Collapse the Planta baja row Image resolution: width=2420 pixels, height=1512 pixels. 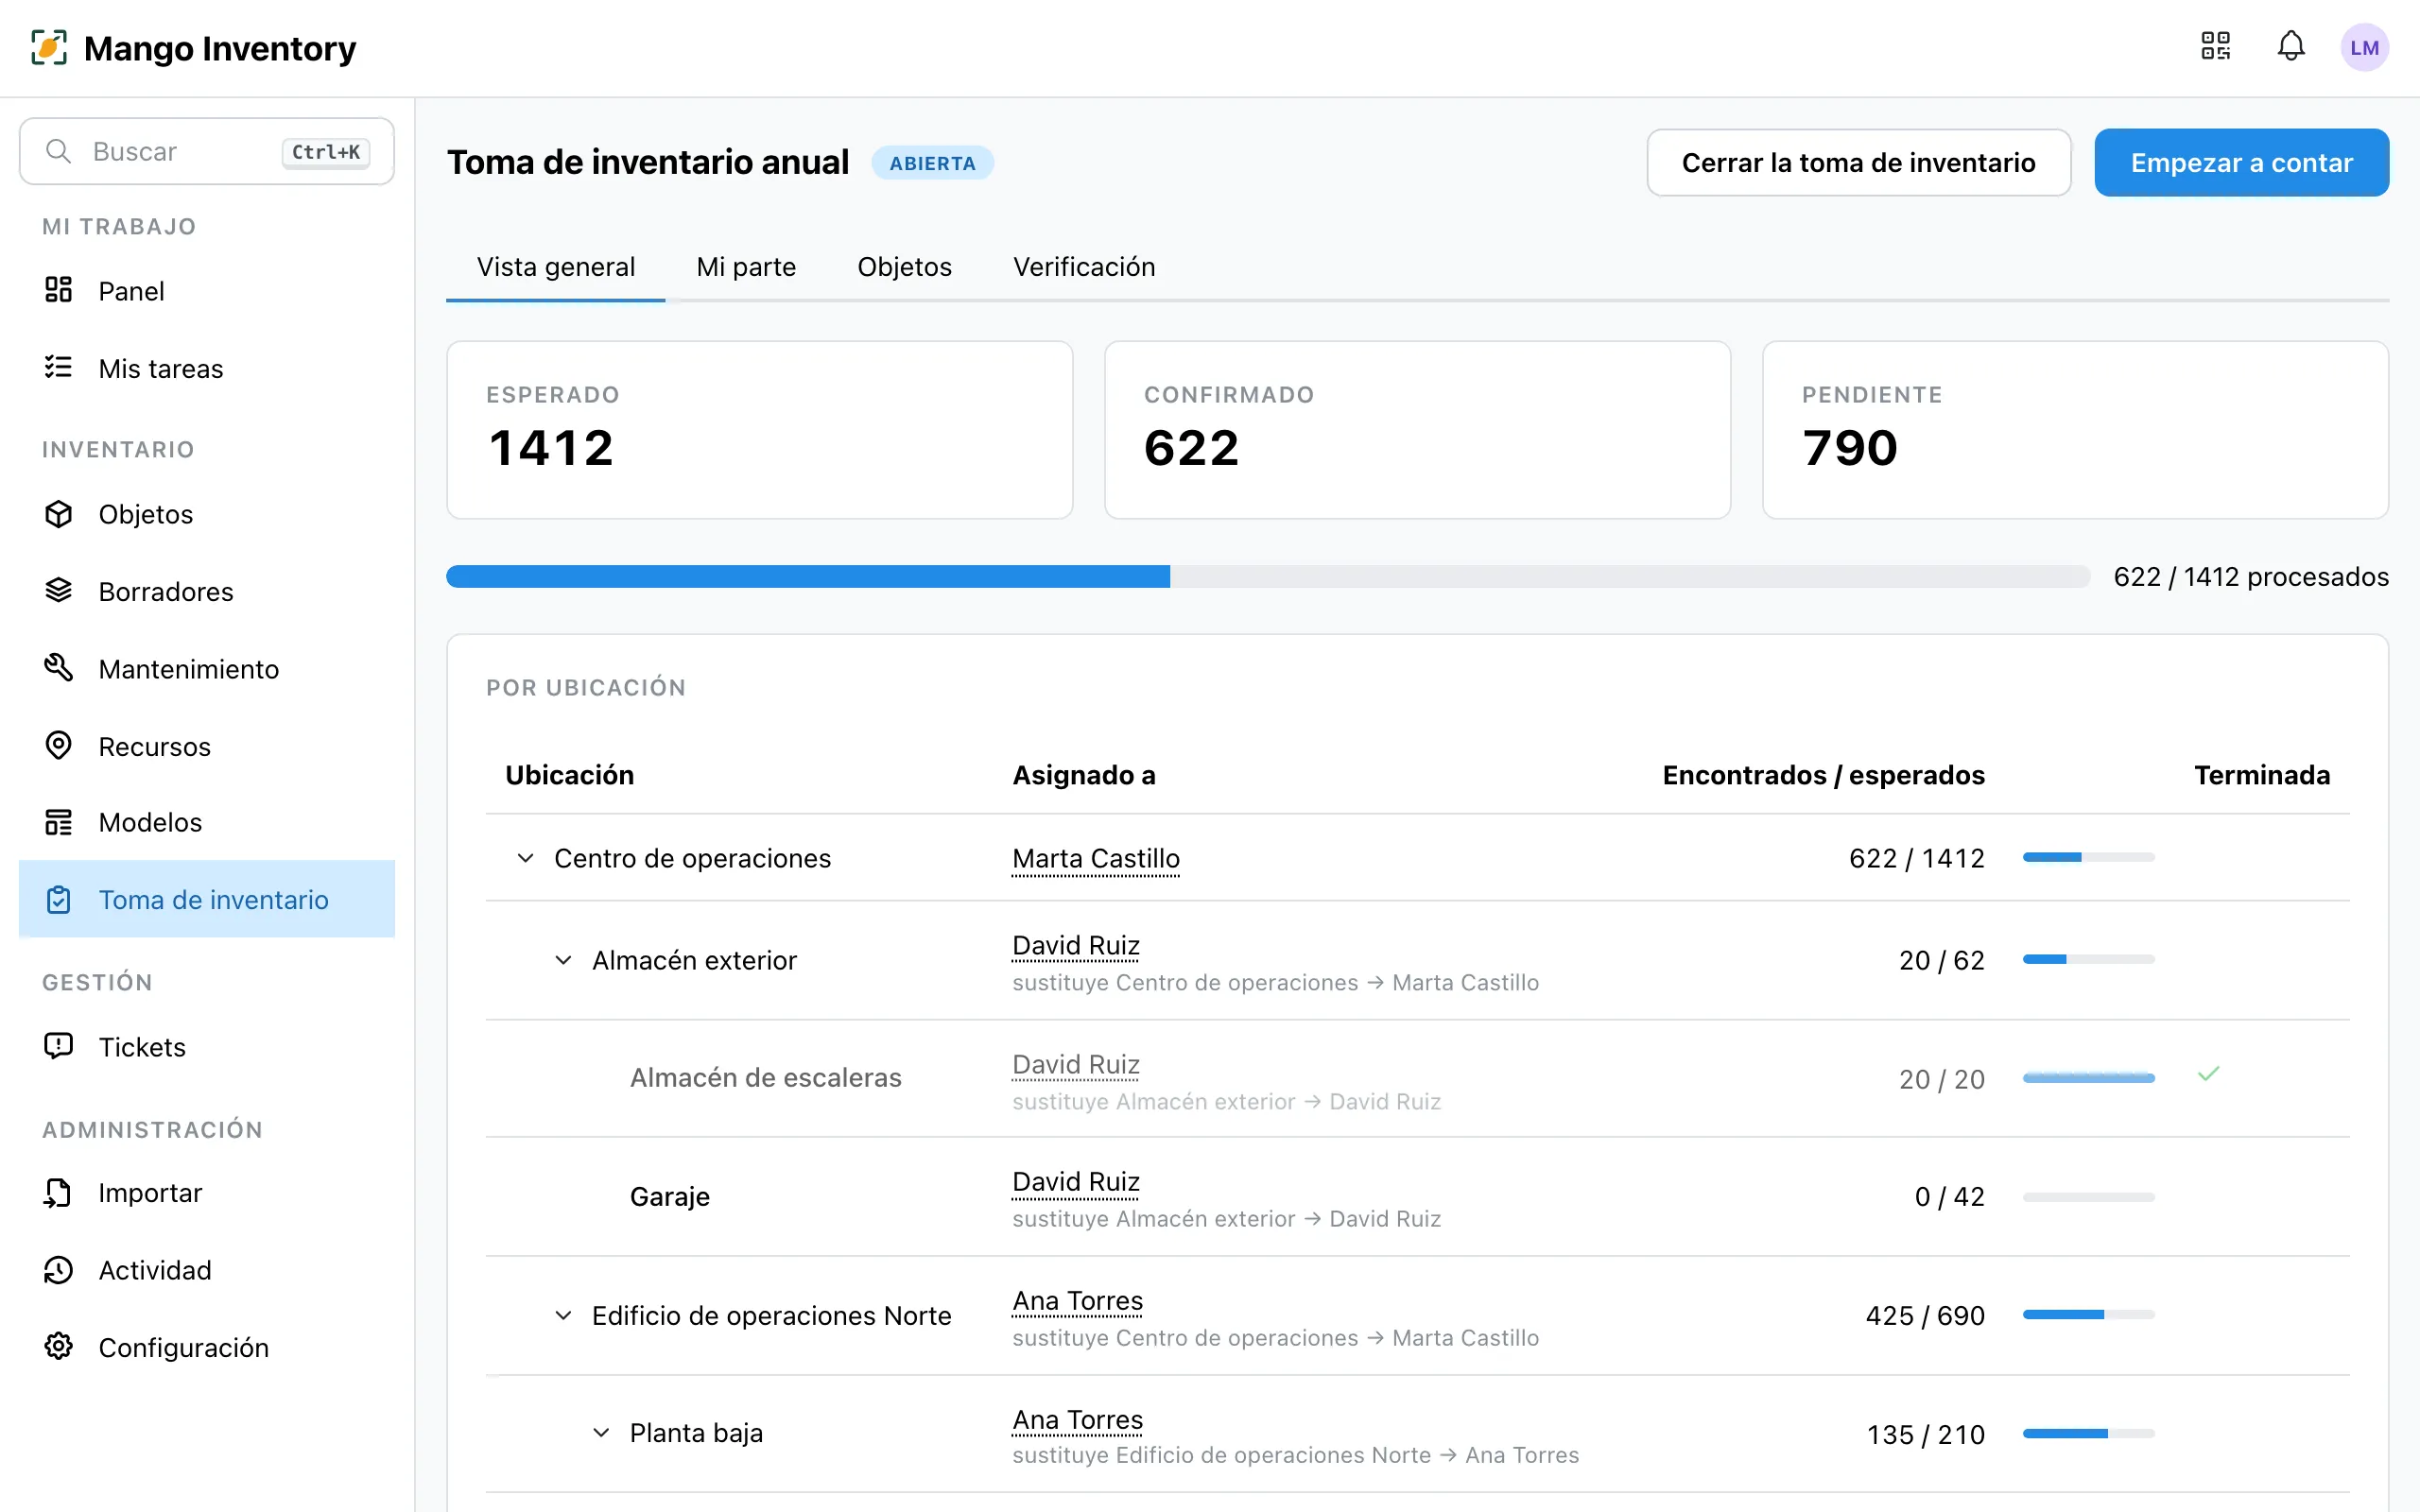pos(601,1433)
